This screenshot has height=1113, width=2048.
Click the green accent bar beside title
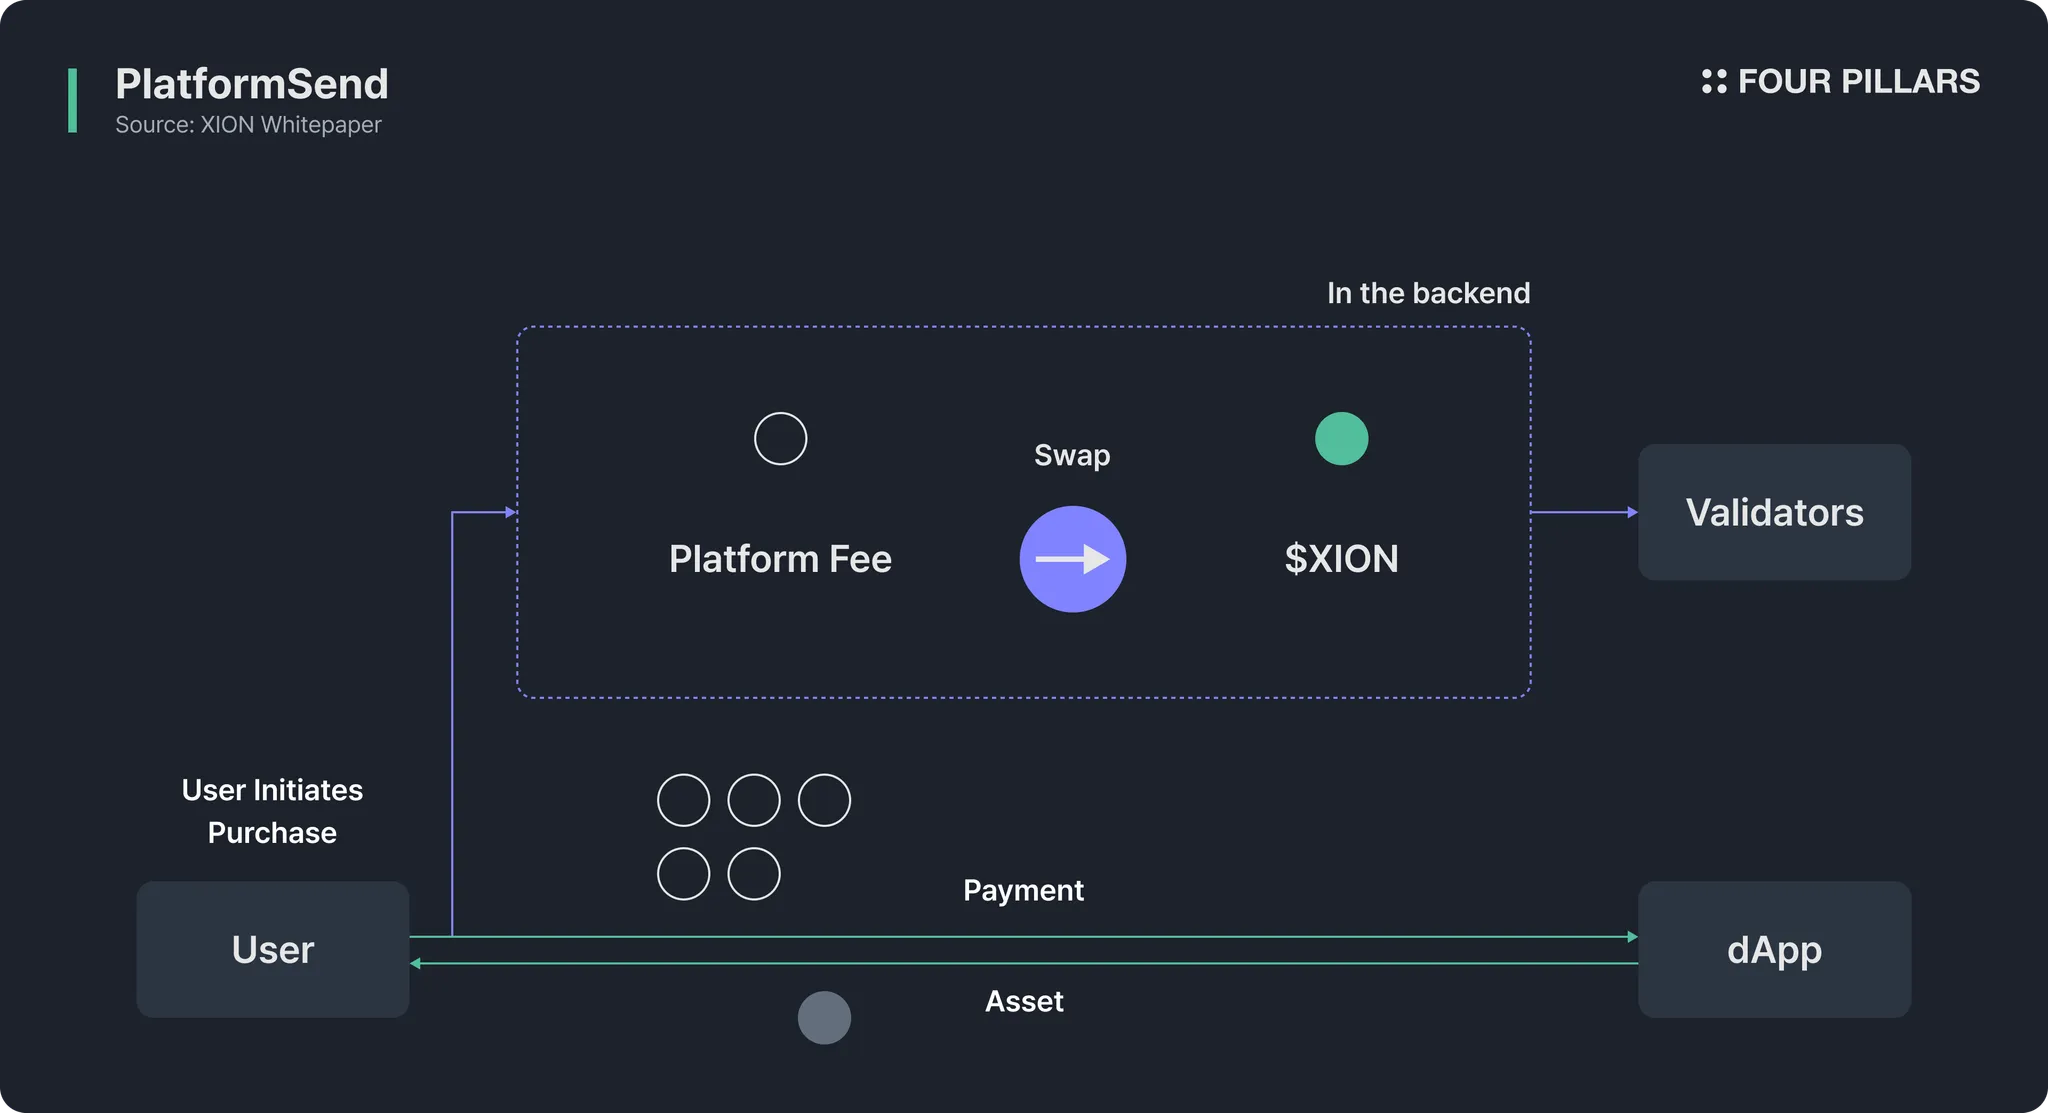coord(72,100)
